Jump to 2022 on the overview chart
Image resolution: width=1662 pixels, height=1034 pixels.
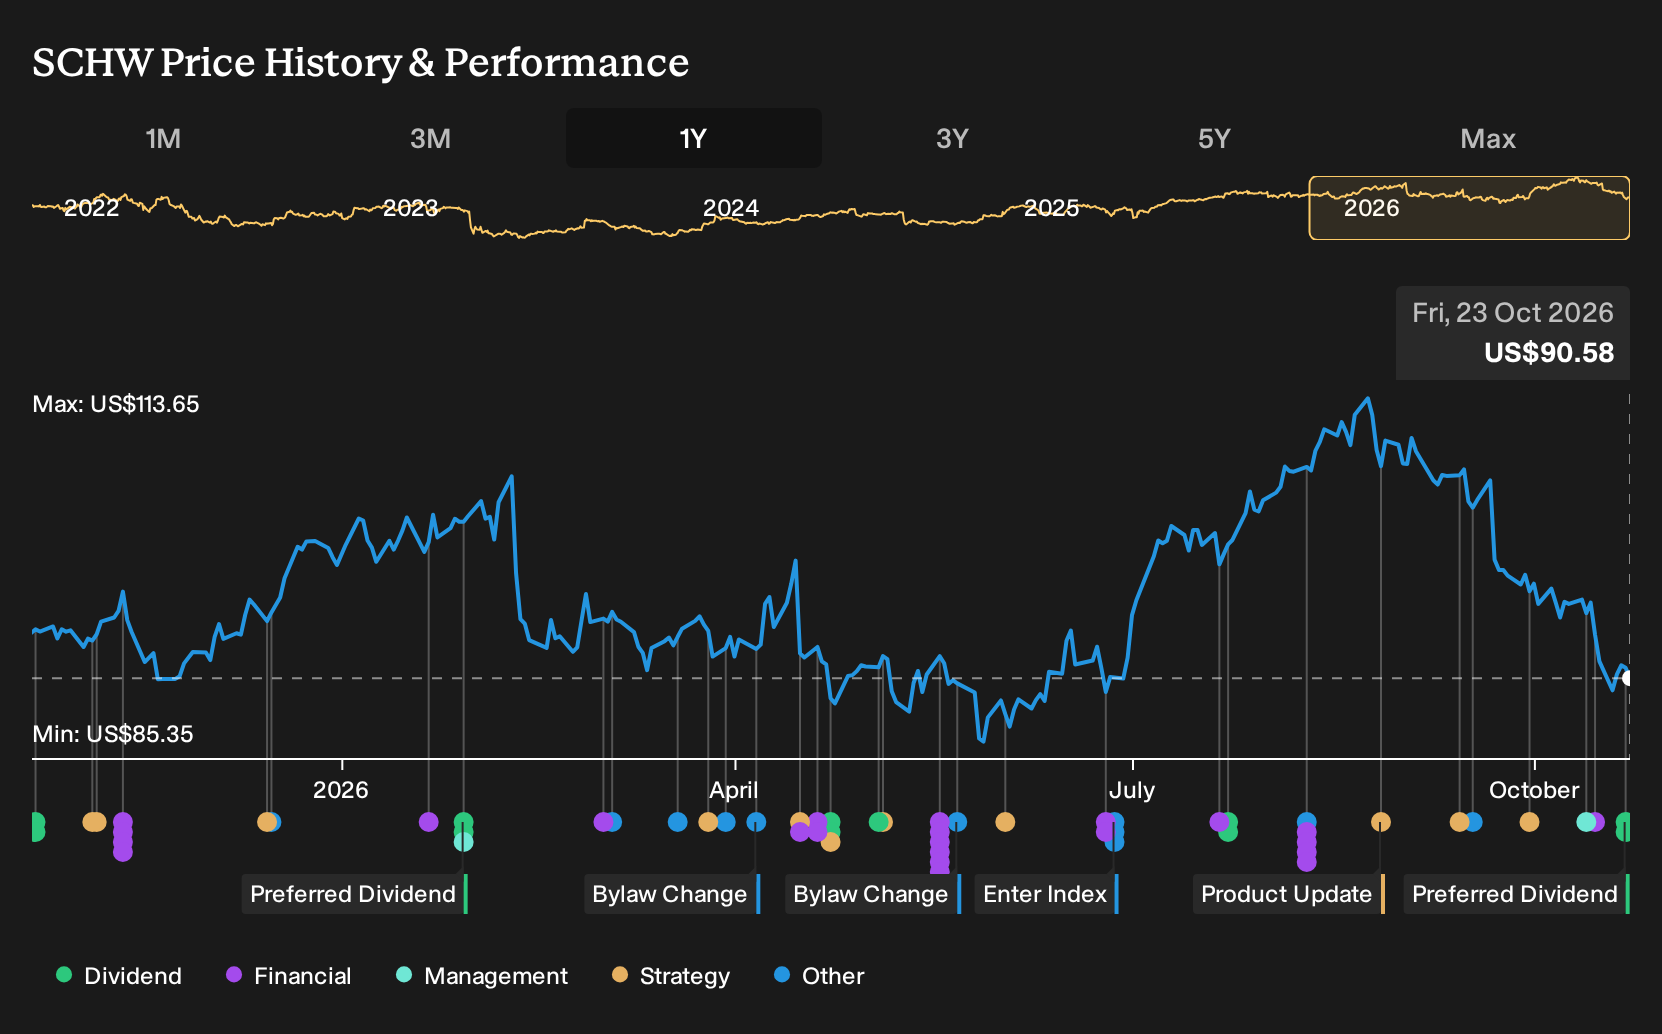(x=91, y=208)
